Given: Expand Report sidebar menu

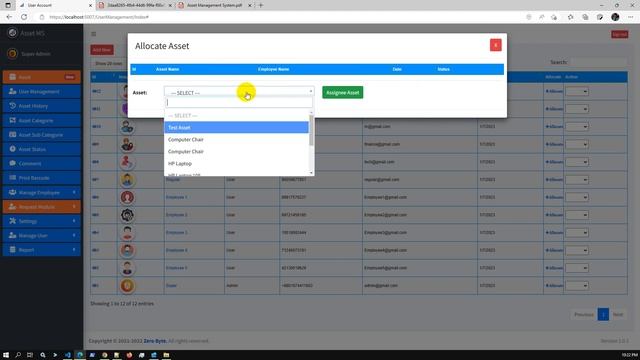Looking at the screenshot, I should pyautogui.click(x=42, y=250).
